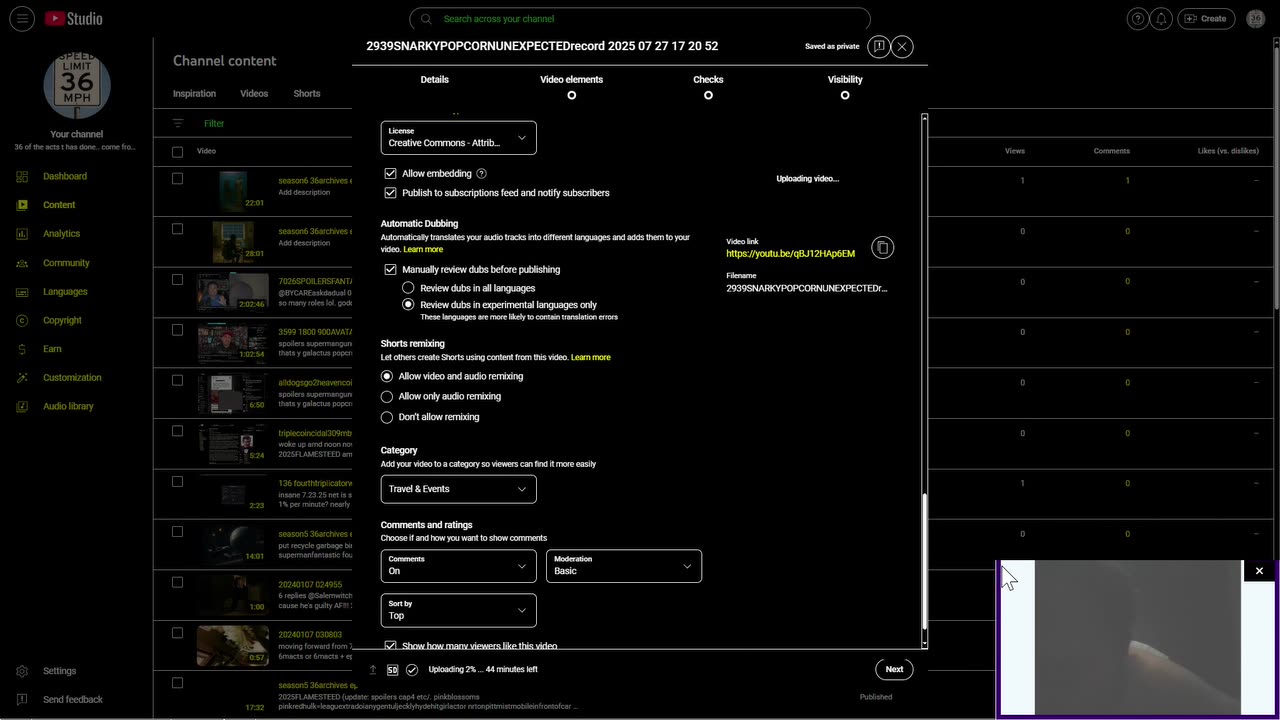This screenshot has height=720, width=1280.
Task: Open the notifications bell
Action: (1161, 19)
